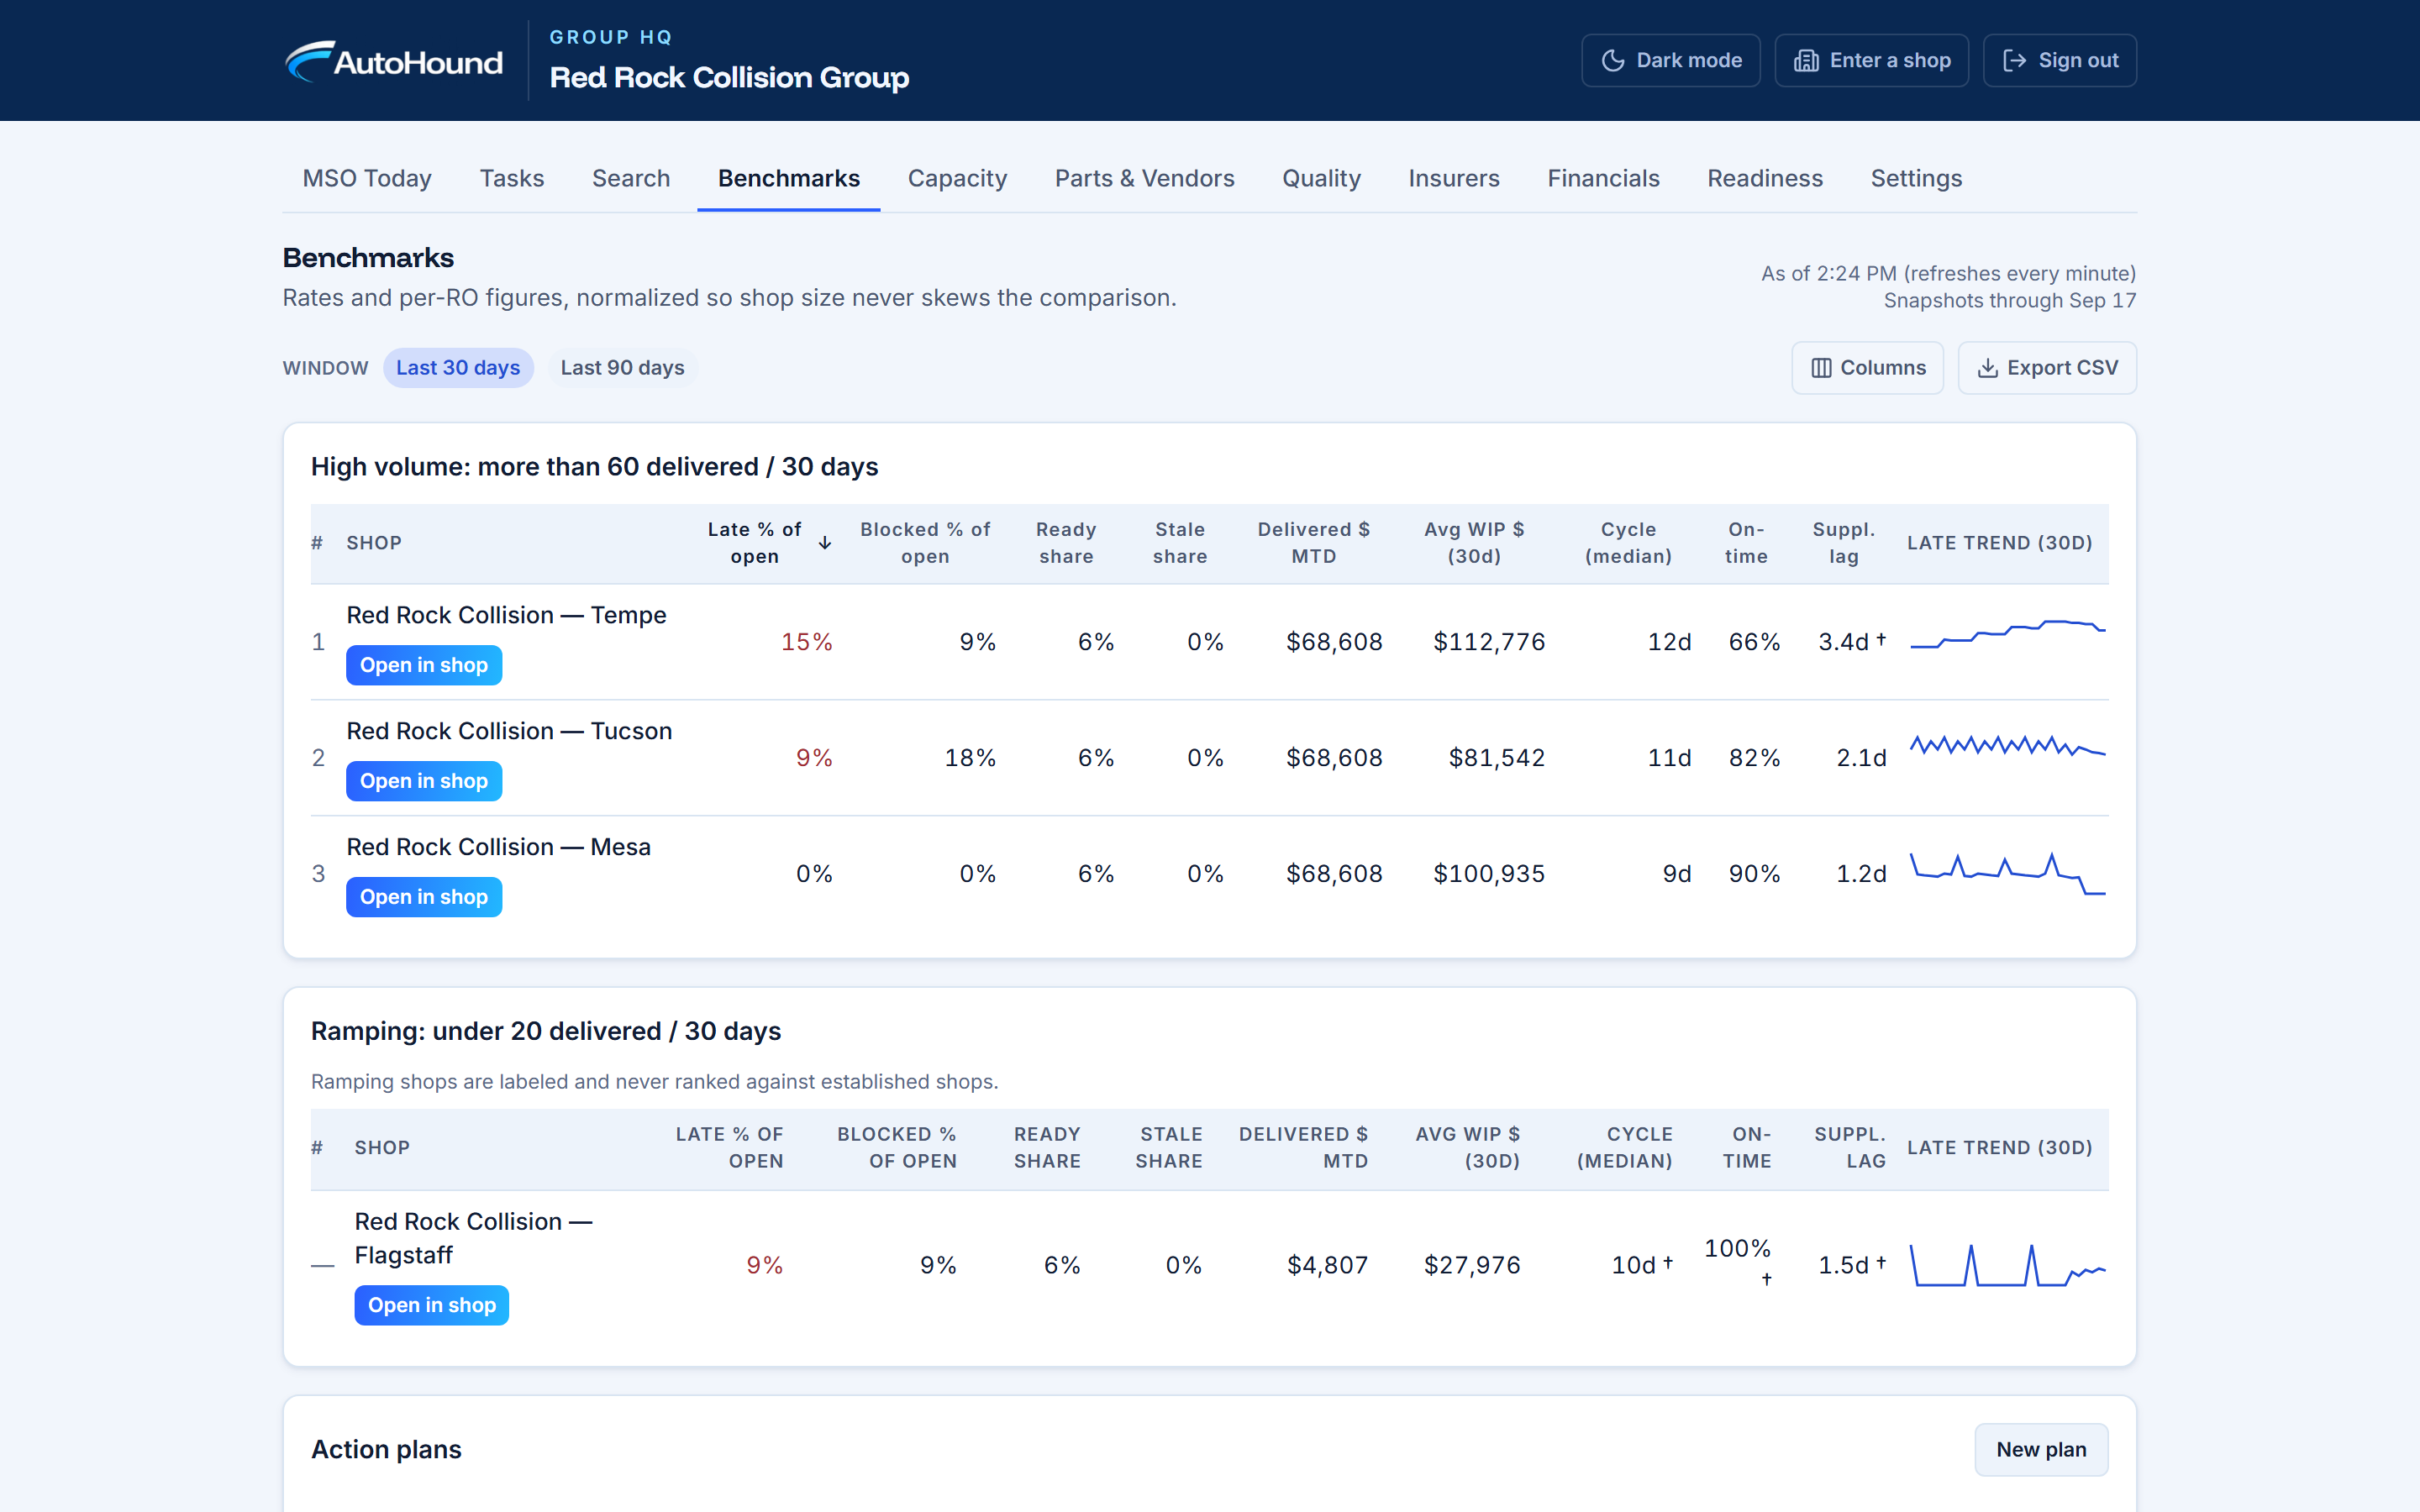Click the Enter a shop button
This screenshot has height=1512, width=2420.
1871,61
